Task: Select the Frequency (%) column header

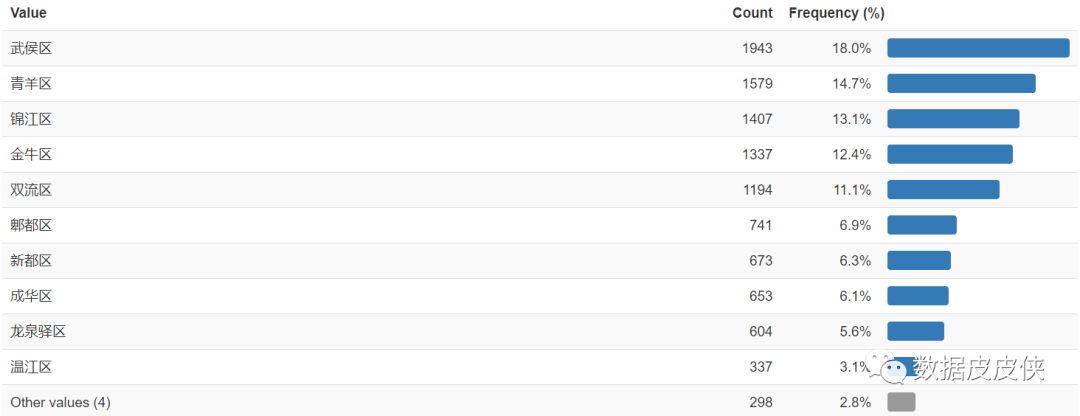Action: click(836, 13)
